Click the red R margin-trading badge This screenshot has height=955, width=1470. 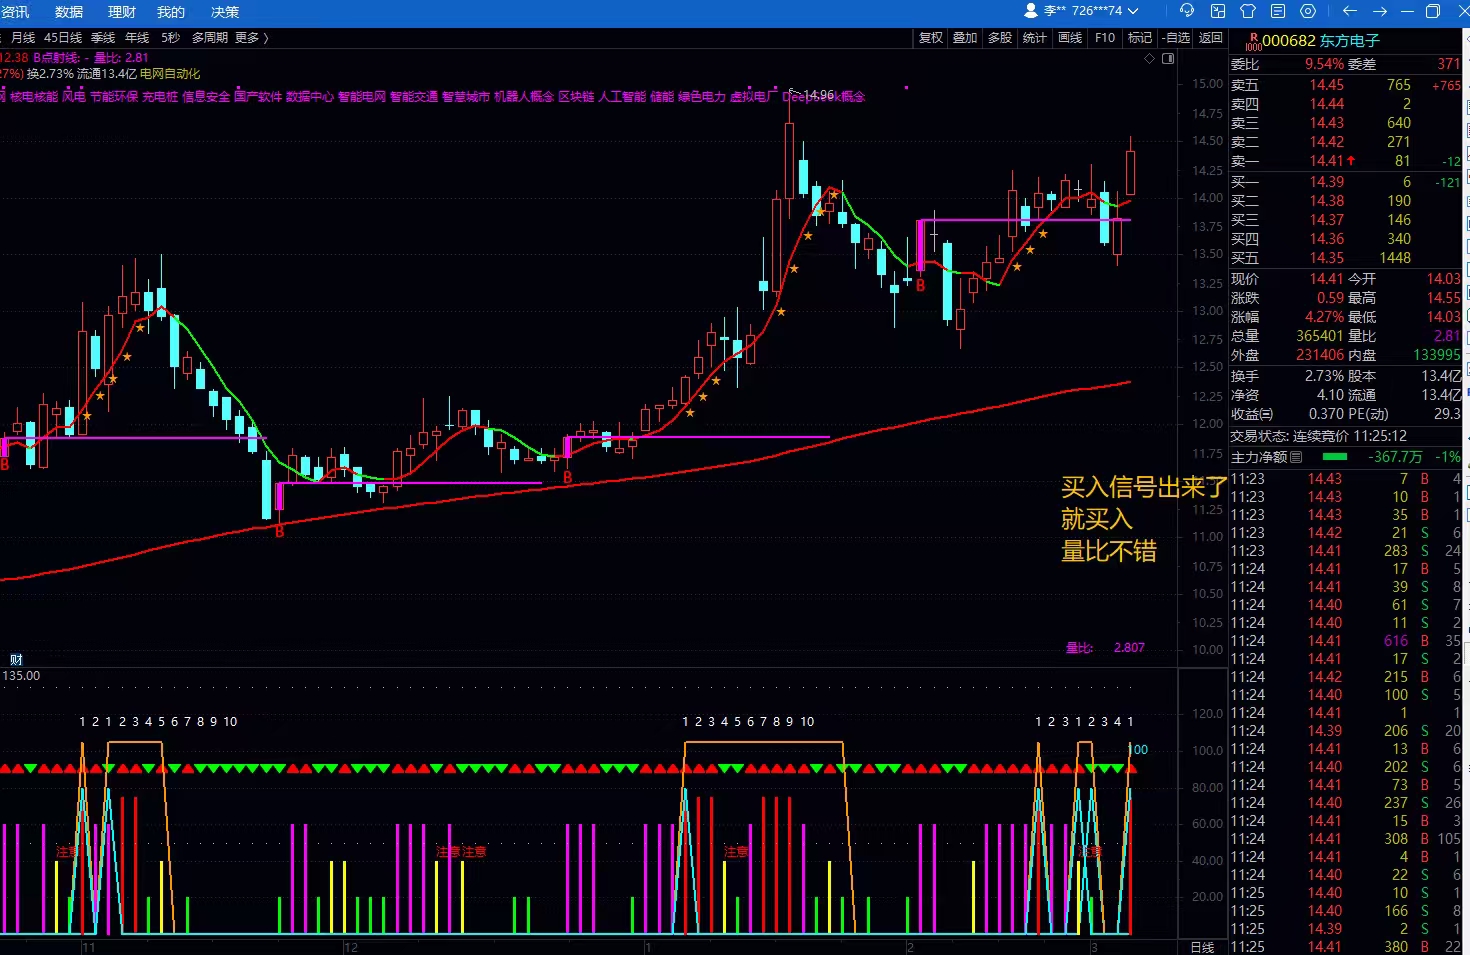(1253, 41)
